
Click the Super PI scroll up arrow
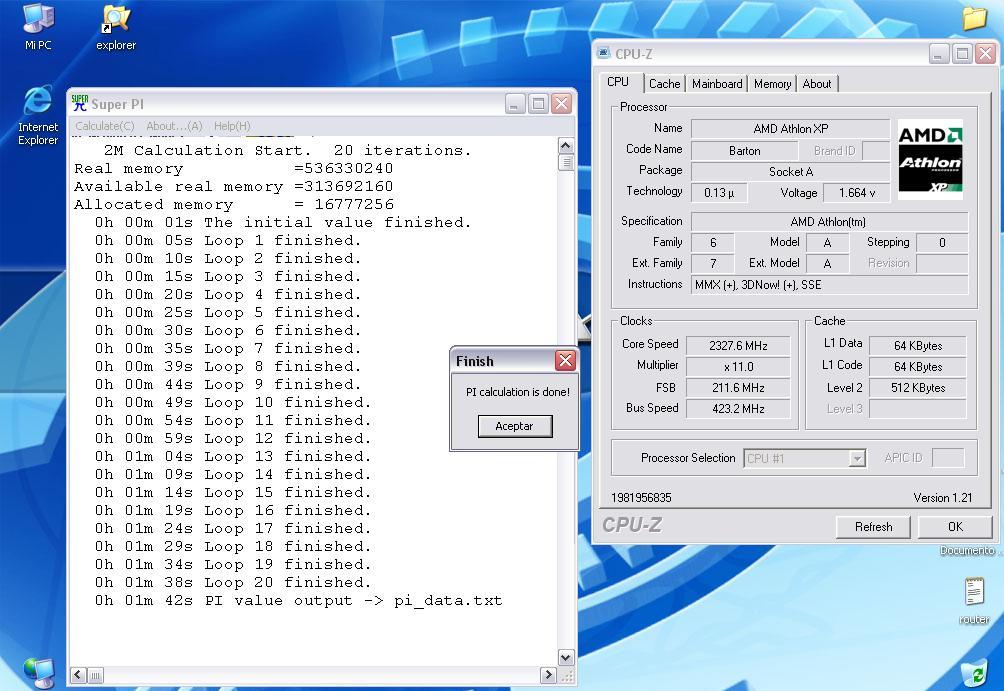point(566,146)
